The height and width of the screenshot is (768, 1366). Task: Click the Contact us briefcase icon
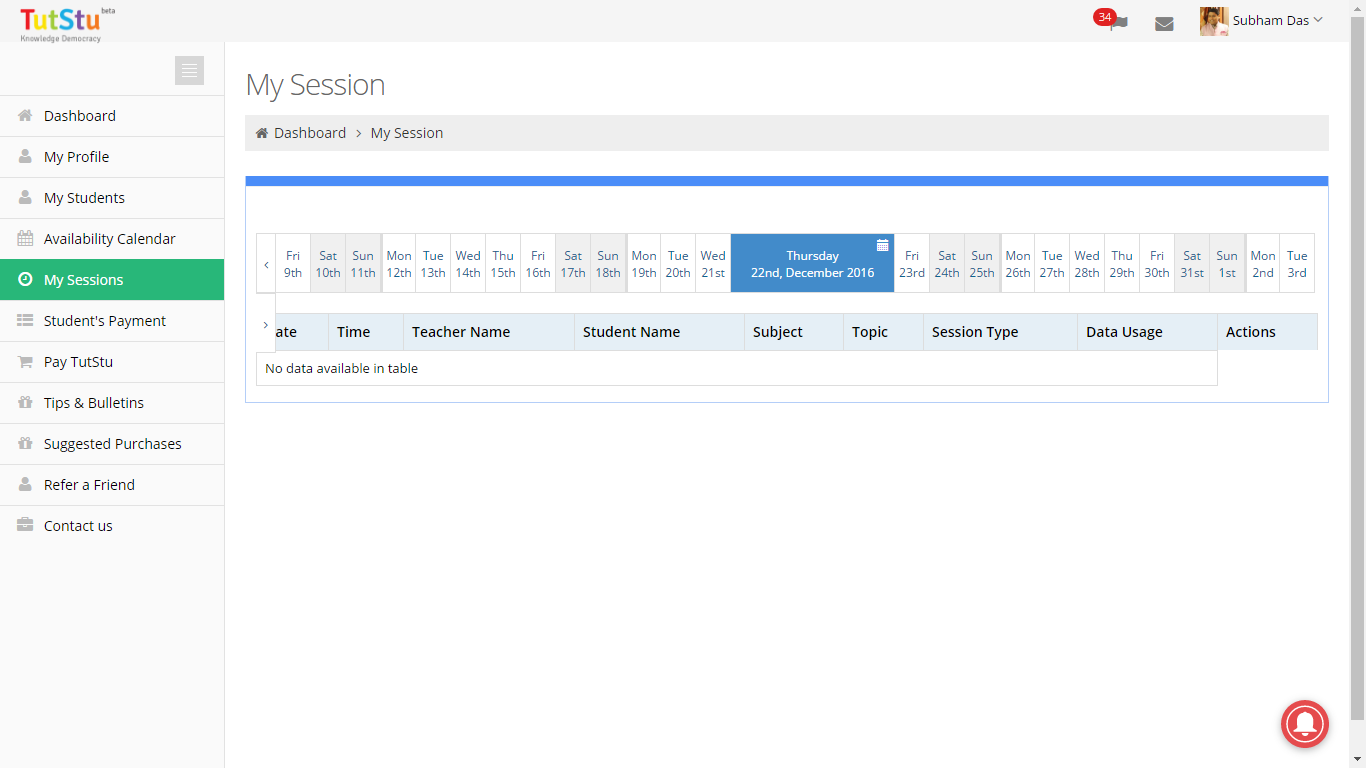[25, 526]
